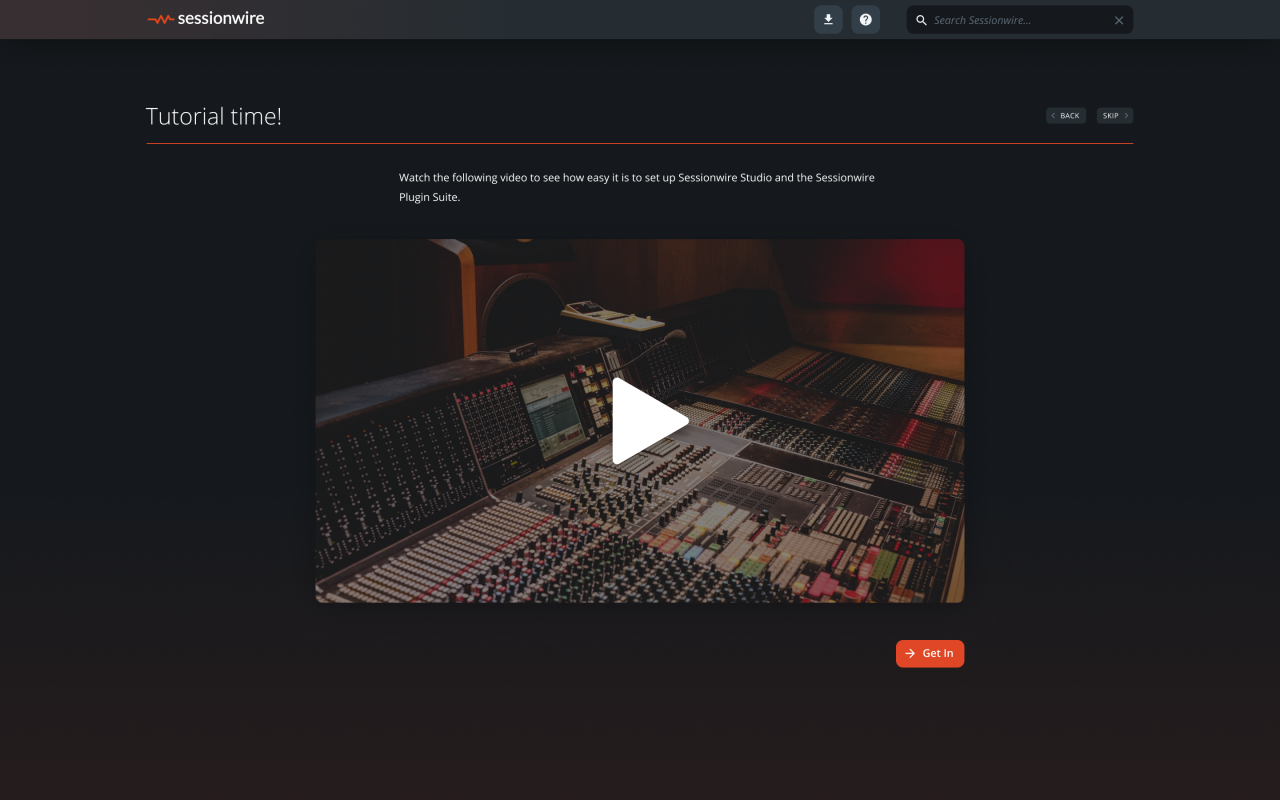Click the computer monitor shown in video thumbnail

click(x=552, y=412)
